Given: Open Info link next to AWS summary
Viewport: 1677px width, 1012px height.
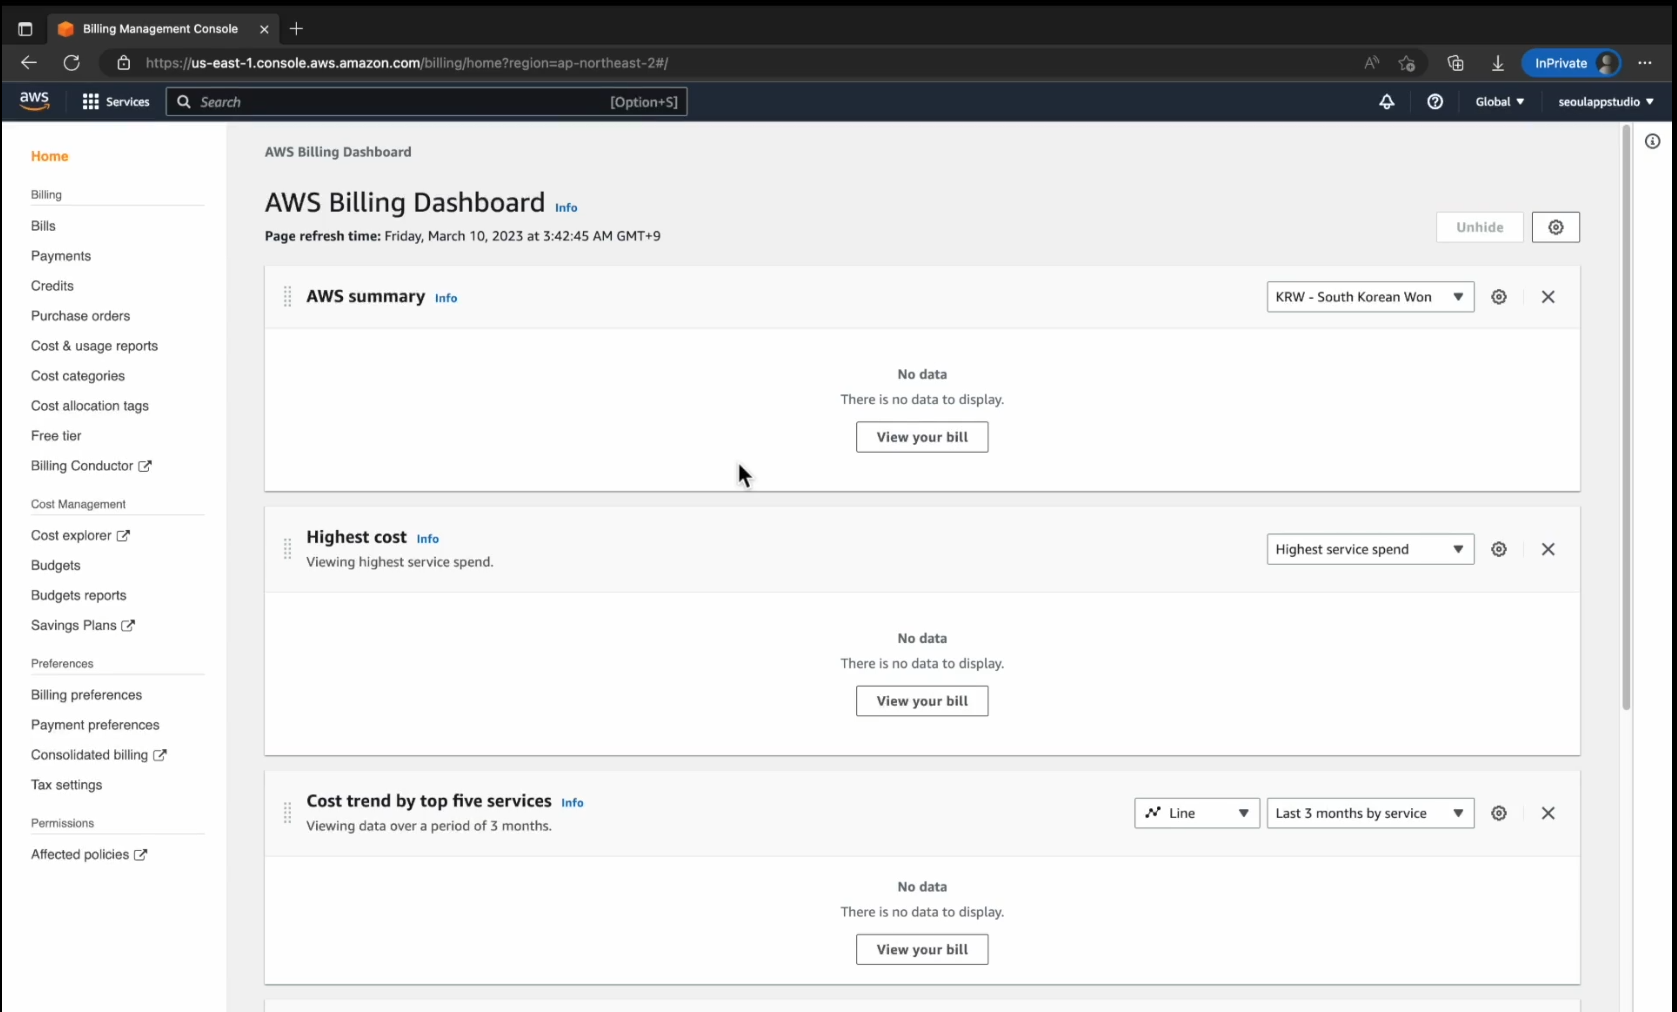Looking at the screenshot, I should (446, 298).
